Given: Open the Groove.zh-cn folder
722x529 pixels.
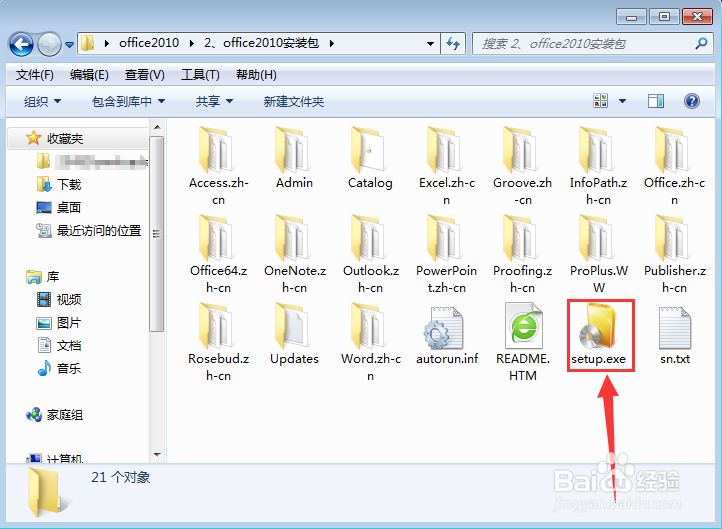Looking at the screenshot, I should pyautogui.click(x=522, y=166).
